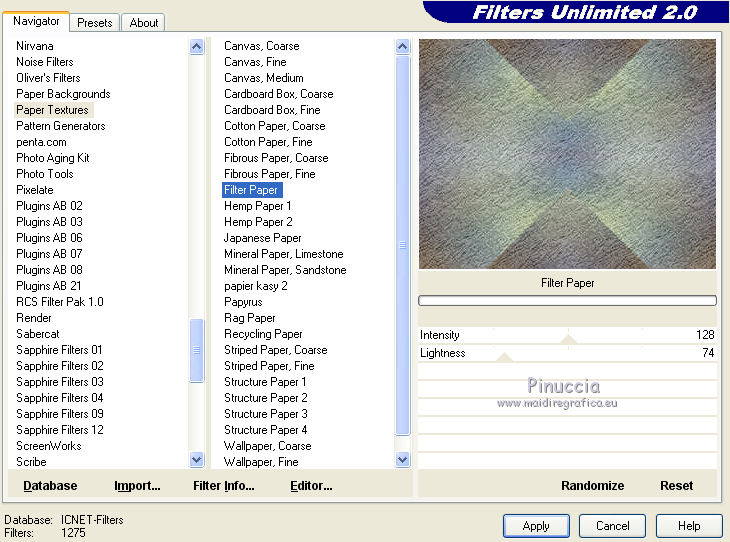Viewport: 730px width, 542px height.
Task: Choose Rag Paper filter
Action: (x=250, y=318)
